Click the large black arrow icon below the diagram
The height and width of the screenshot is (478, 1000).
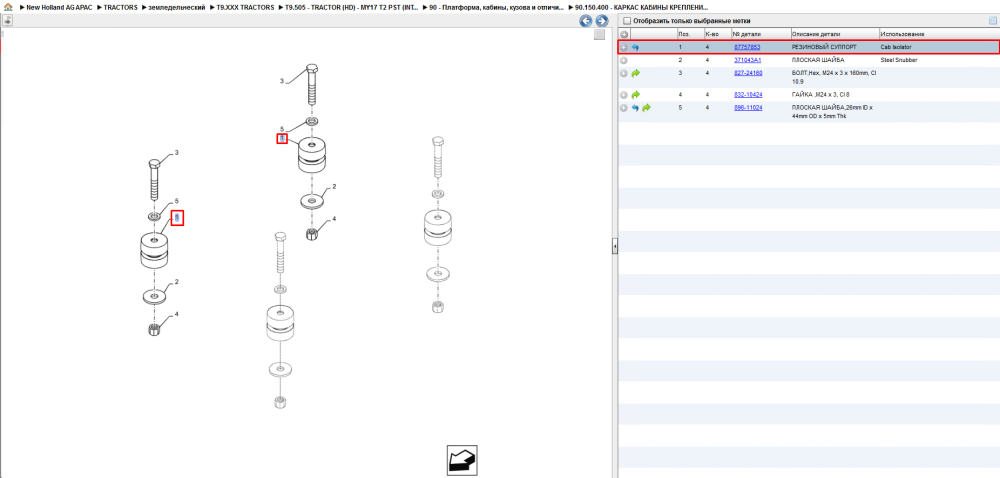[462, 460]
